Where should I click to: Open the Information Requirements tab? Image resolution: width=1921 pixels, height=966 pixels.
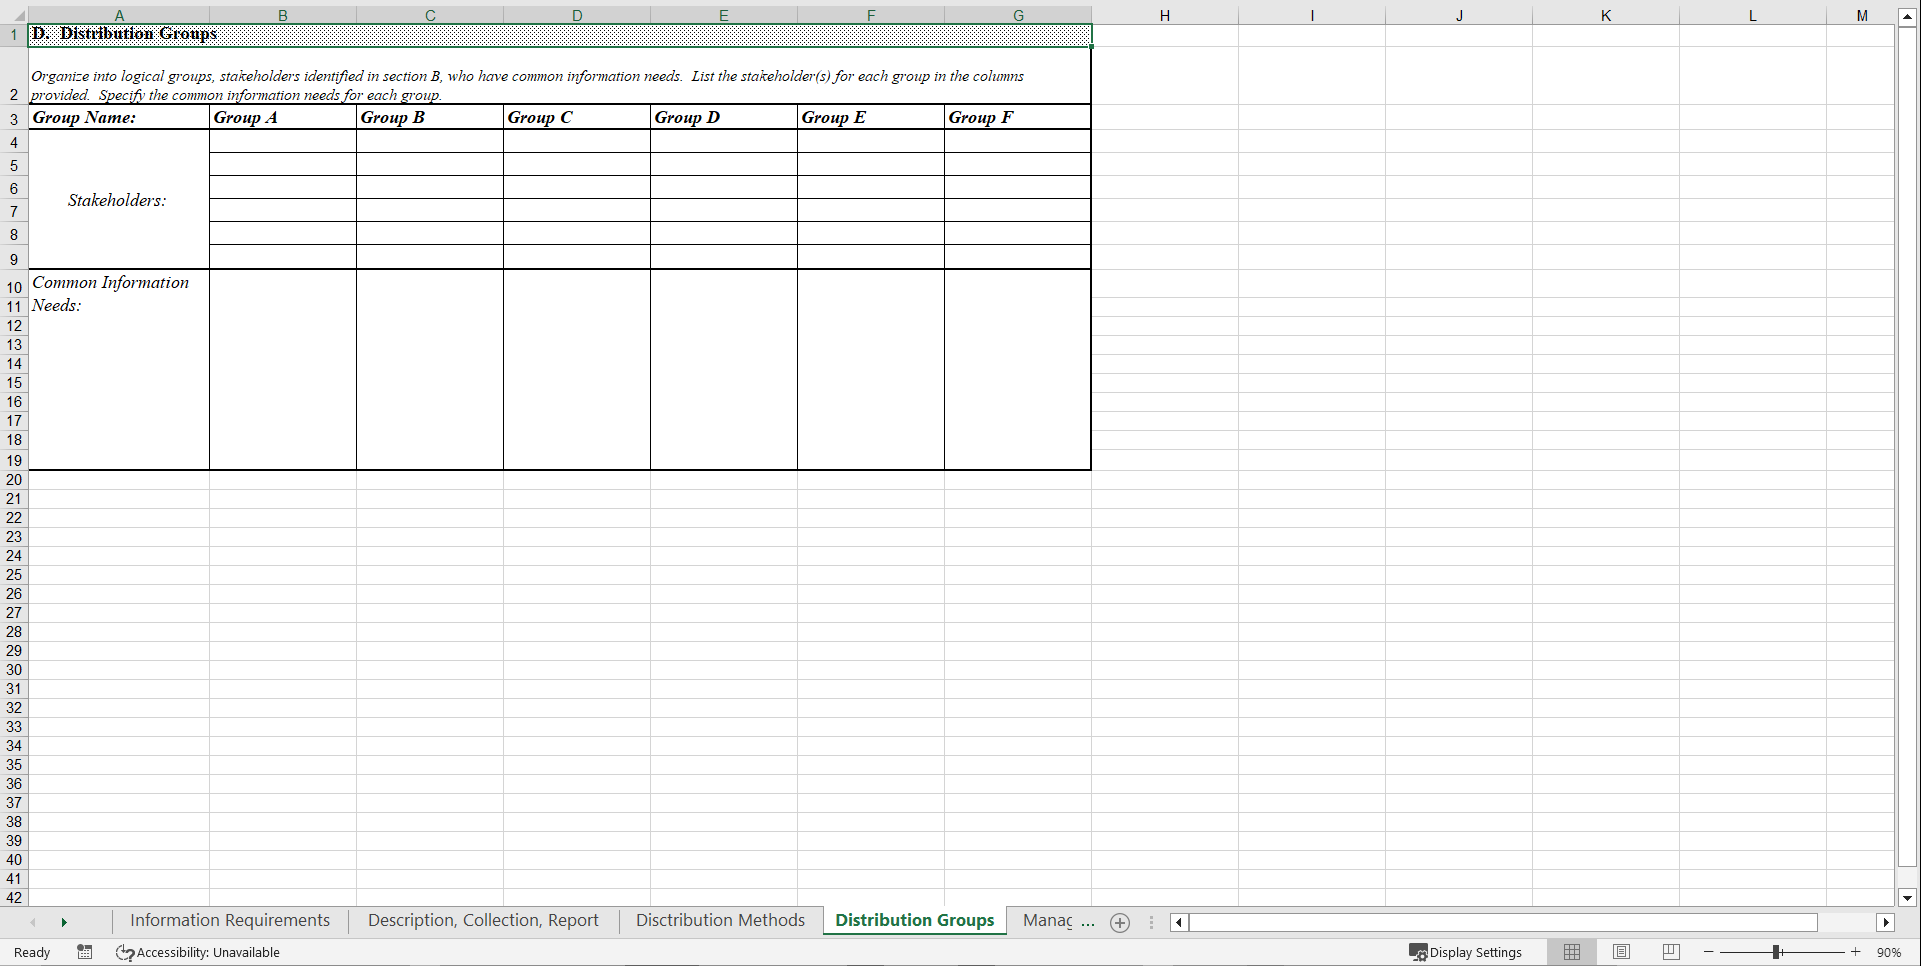[x=229, y=920]
